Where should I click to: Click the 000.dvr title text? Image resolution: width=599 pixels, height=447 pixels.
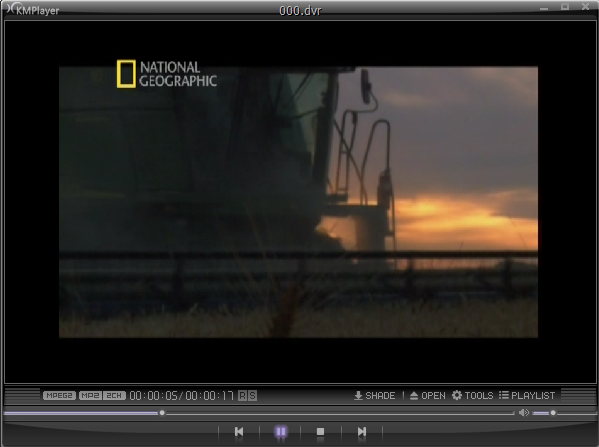point(300,11)
